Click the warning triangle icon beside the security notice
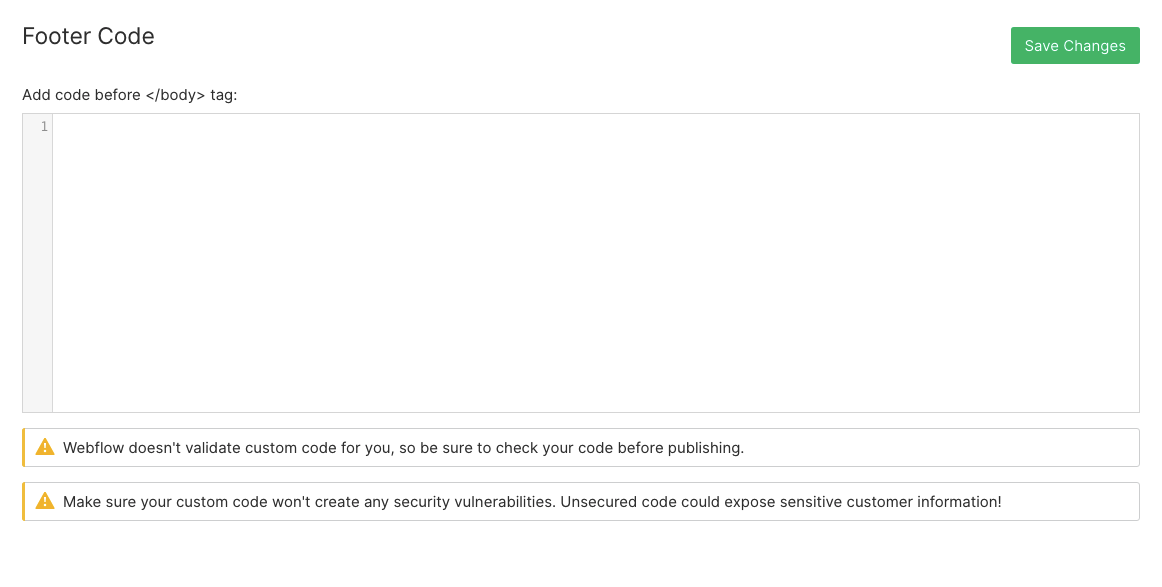This screenshot has width=1162, height=587. pos(45,501)
